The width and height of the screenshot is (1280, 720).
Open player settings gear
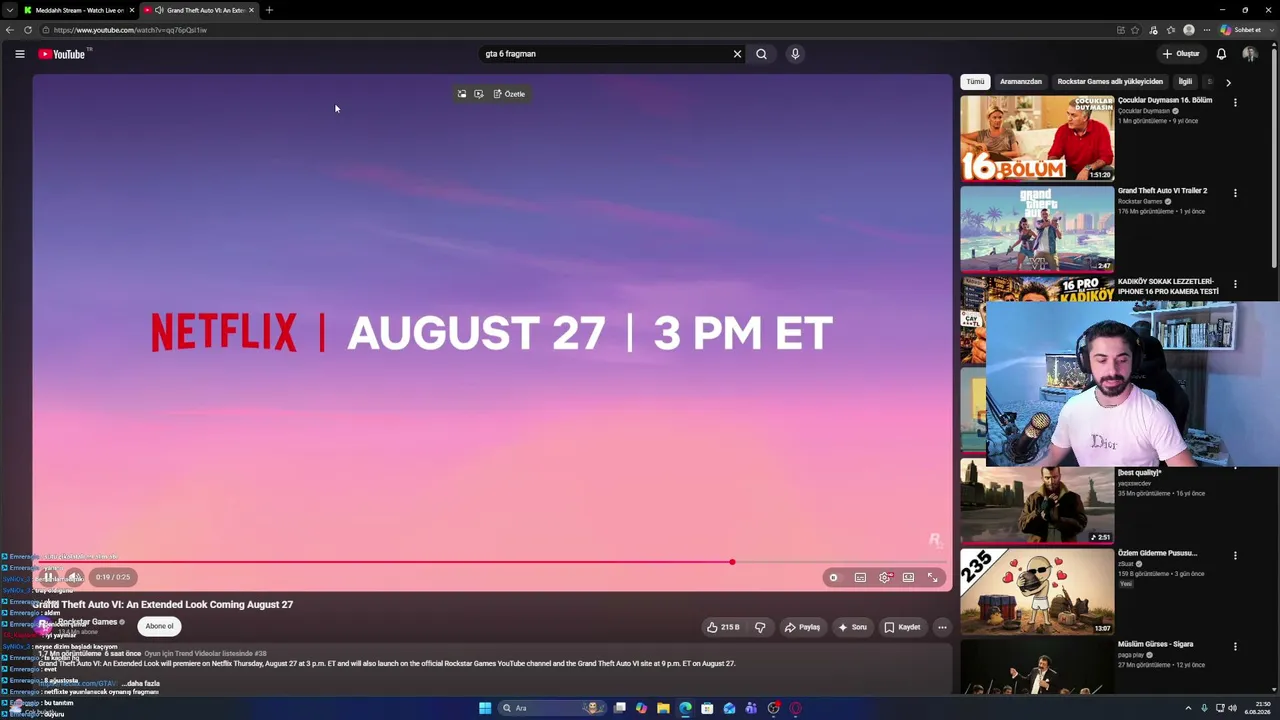(885, 577)
